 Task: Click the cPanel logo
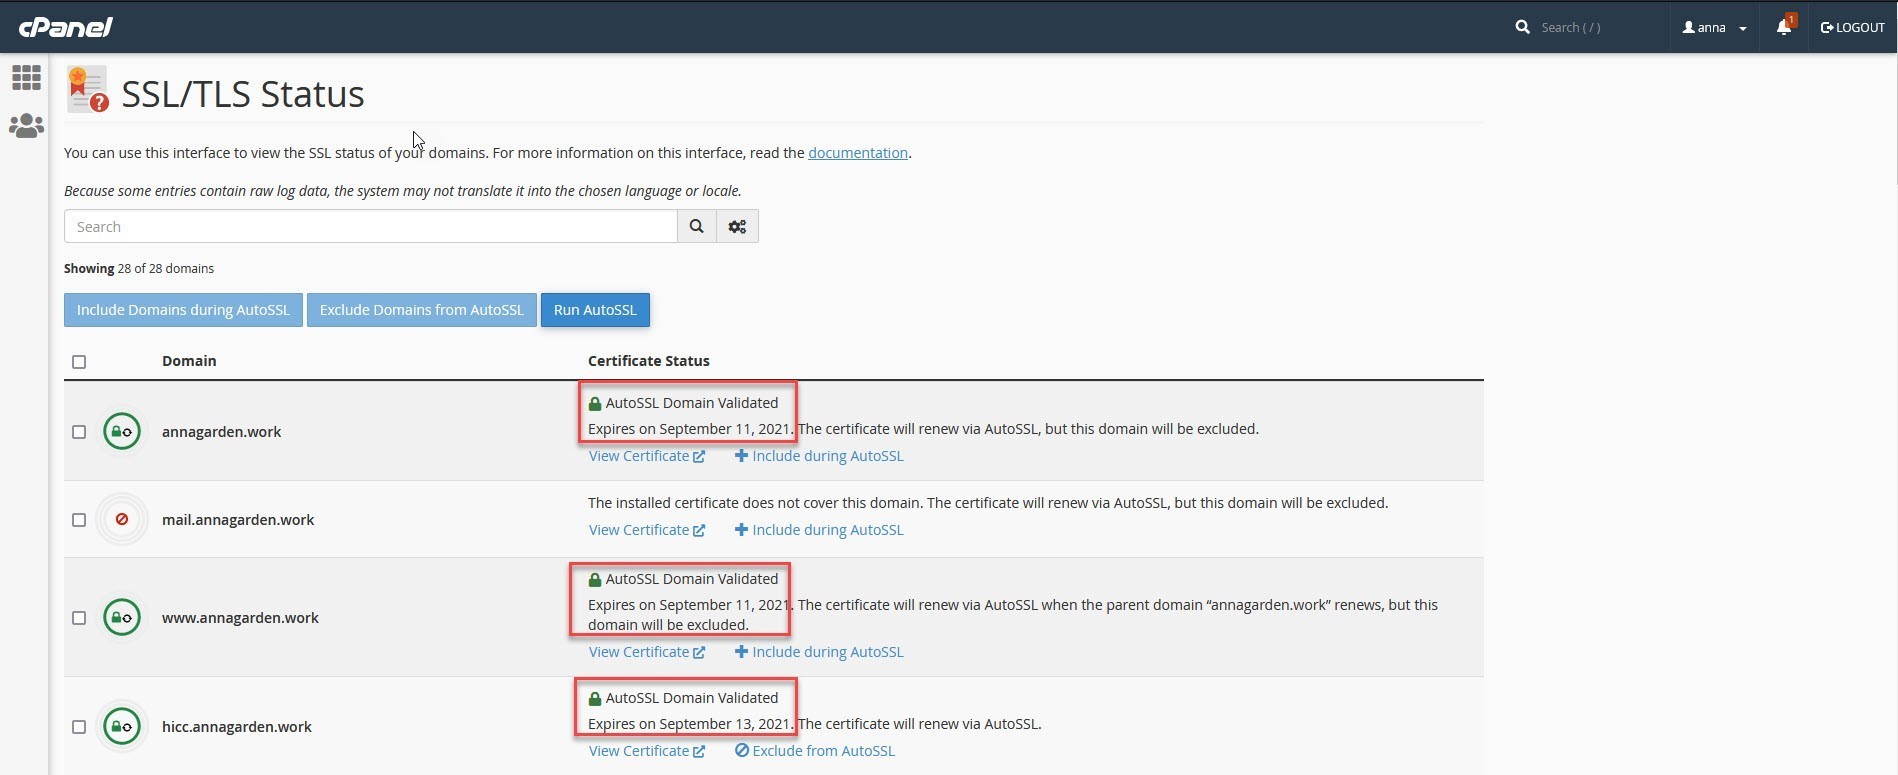click(x=66, y=27)
